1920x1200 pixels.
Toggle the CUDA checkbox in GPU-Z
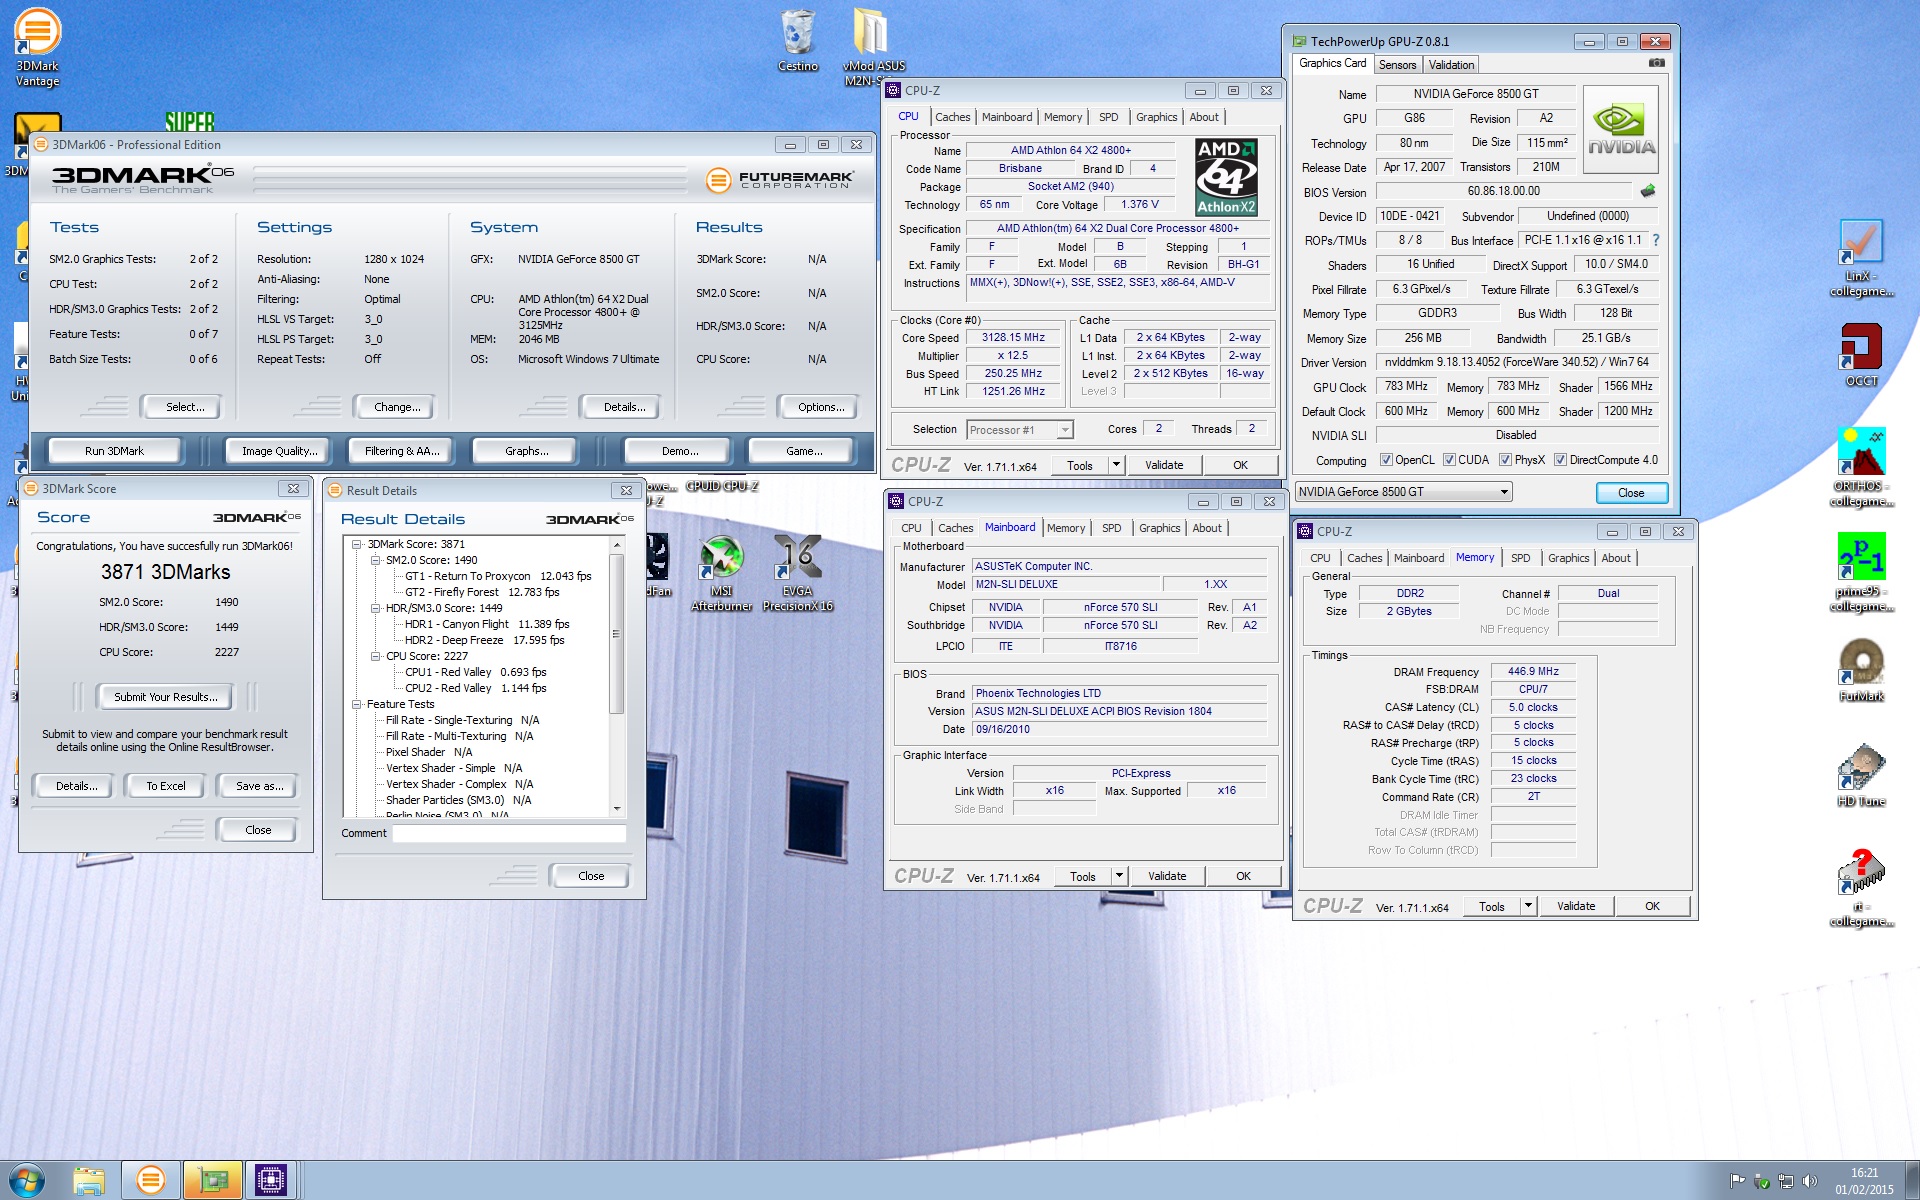pos(1449,460)
